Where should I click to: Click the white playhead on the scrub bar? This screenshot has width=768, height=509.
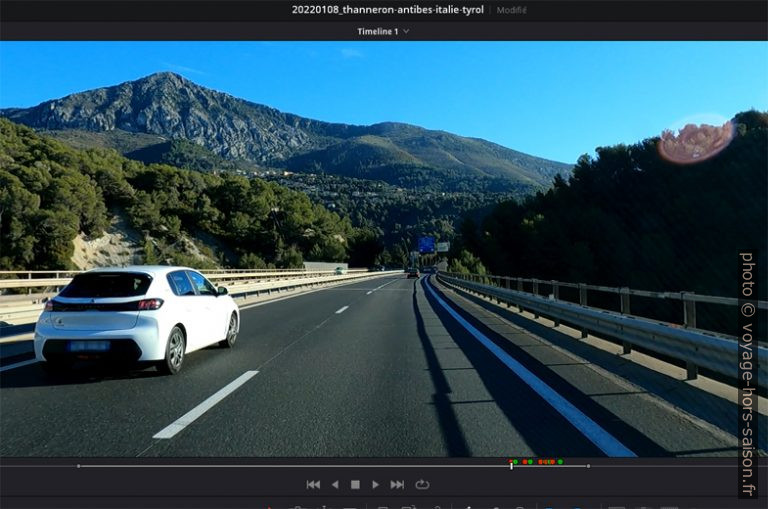[x=510, y=465]
